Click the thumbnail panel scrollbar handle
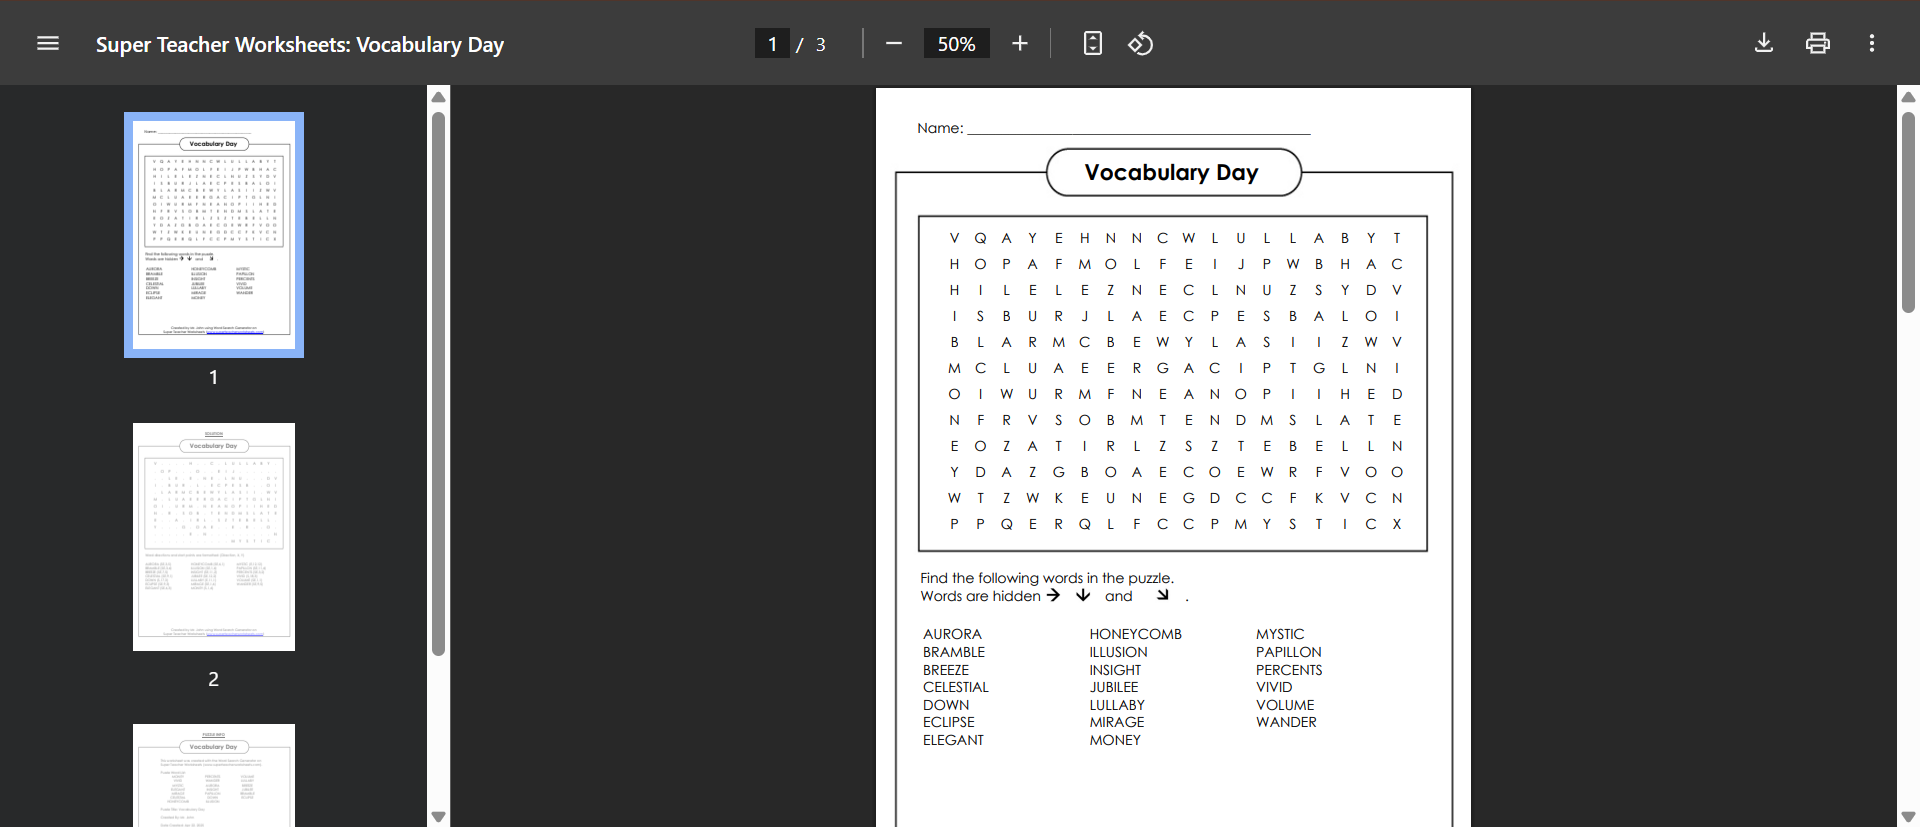The width and height of the screenshot is (1920, 827). (x=438, y=384)
